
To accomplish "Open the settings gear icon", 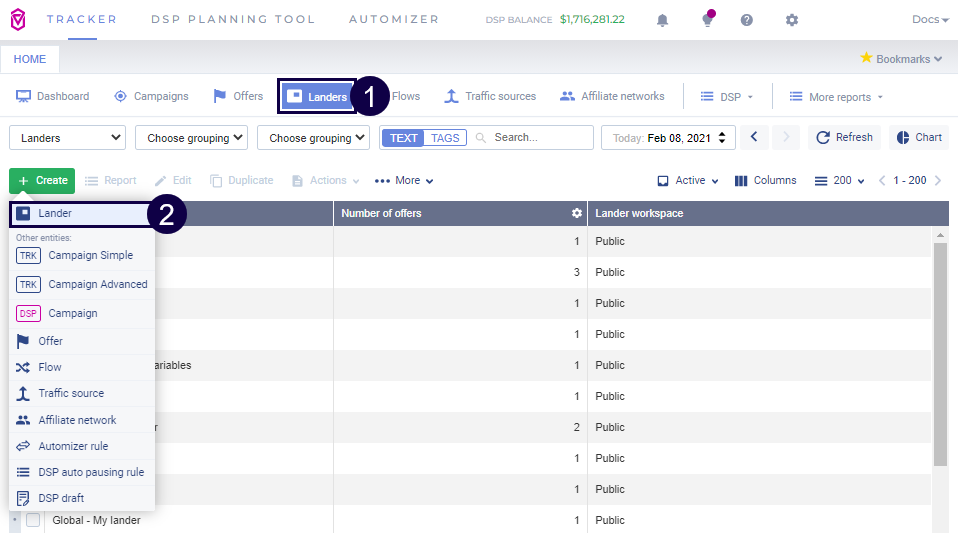I will point(792,20).
